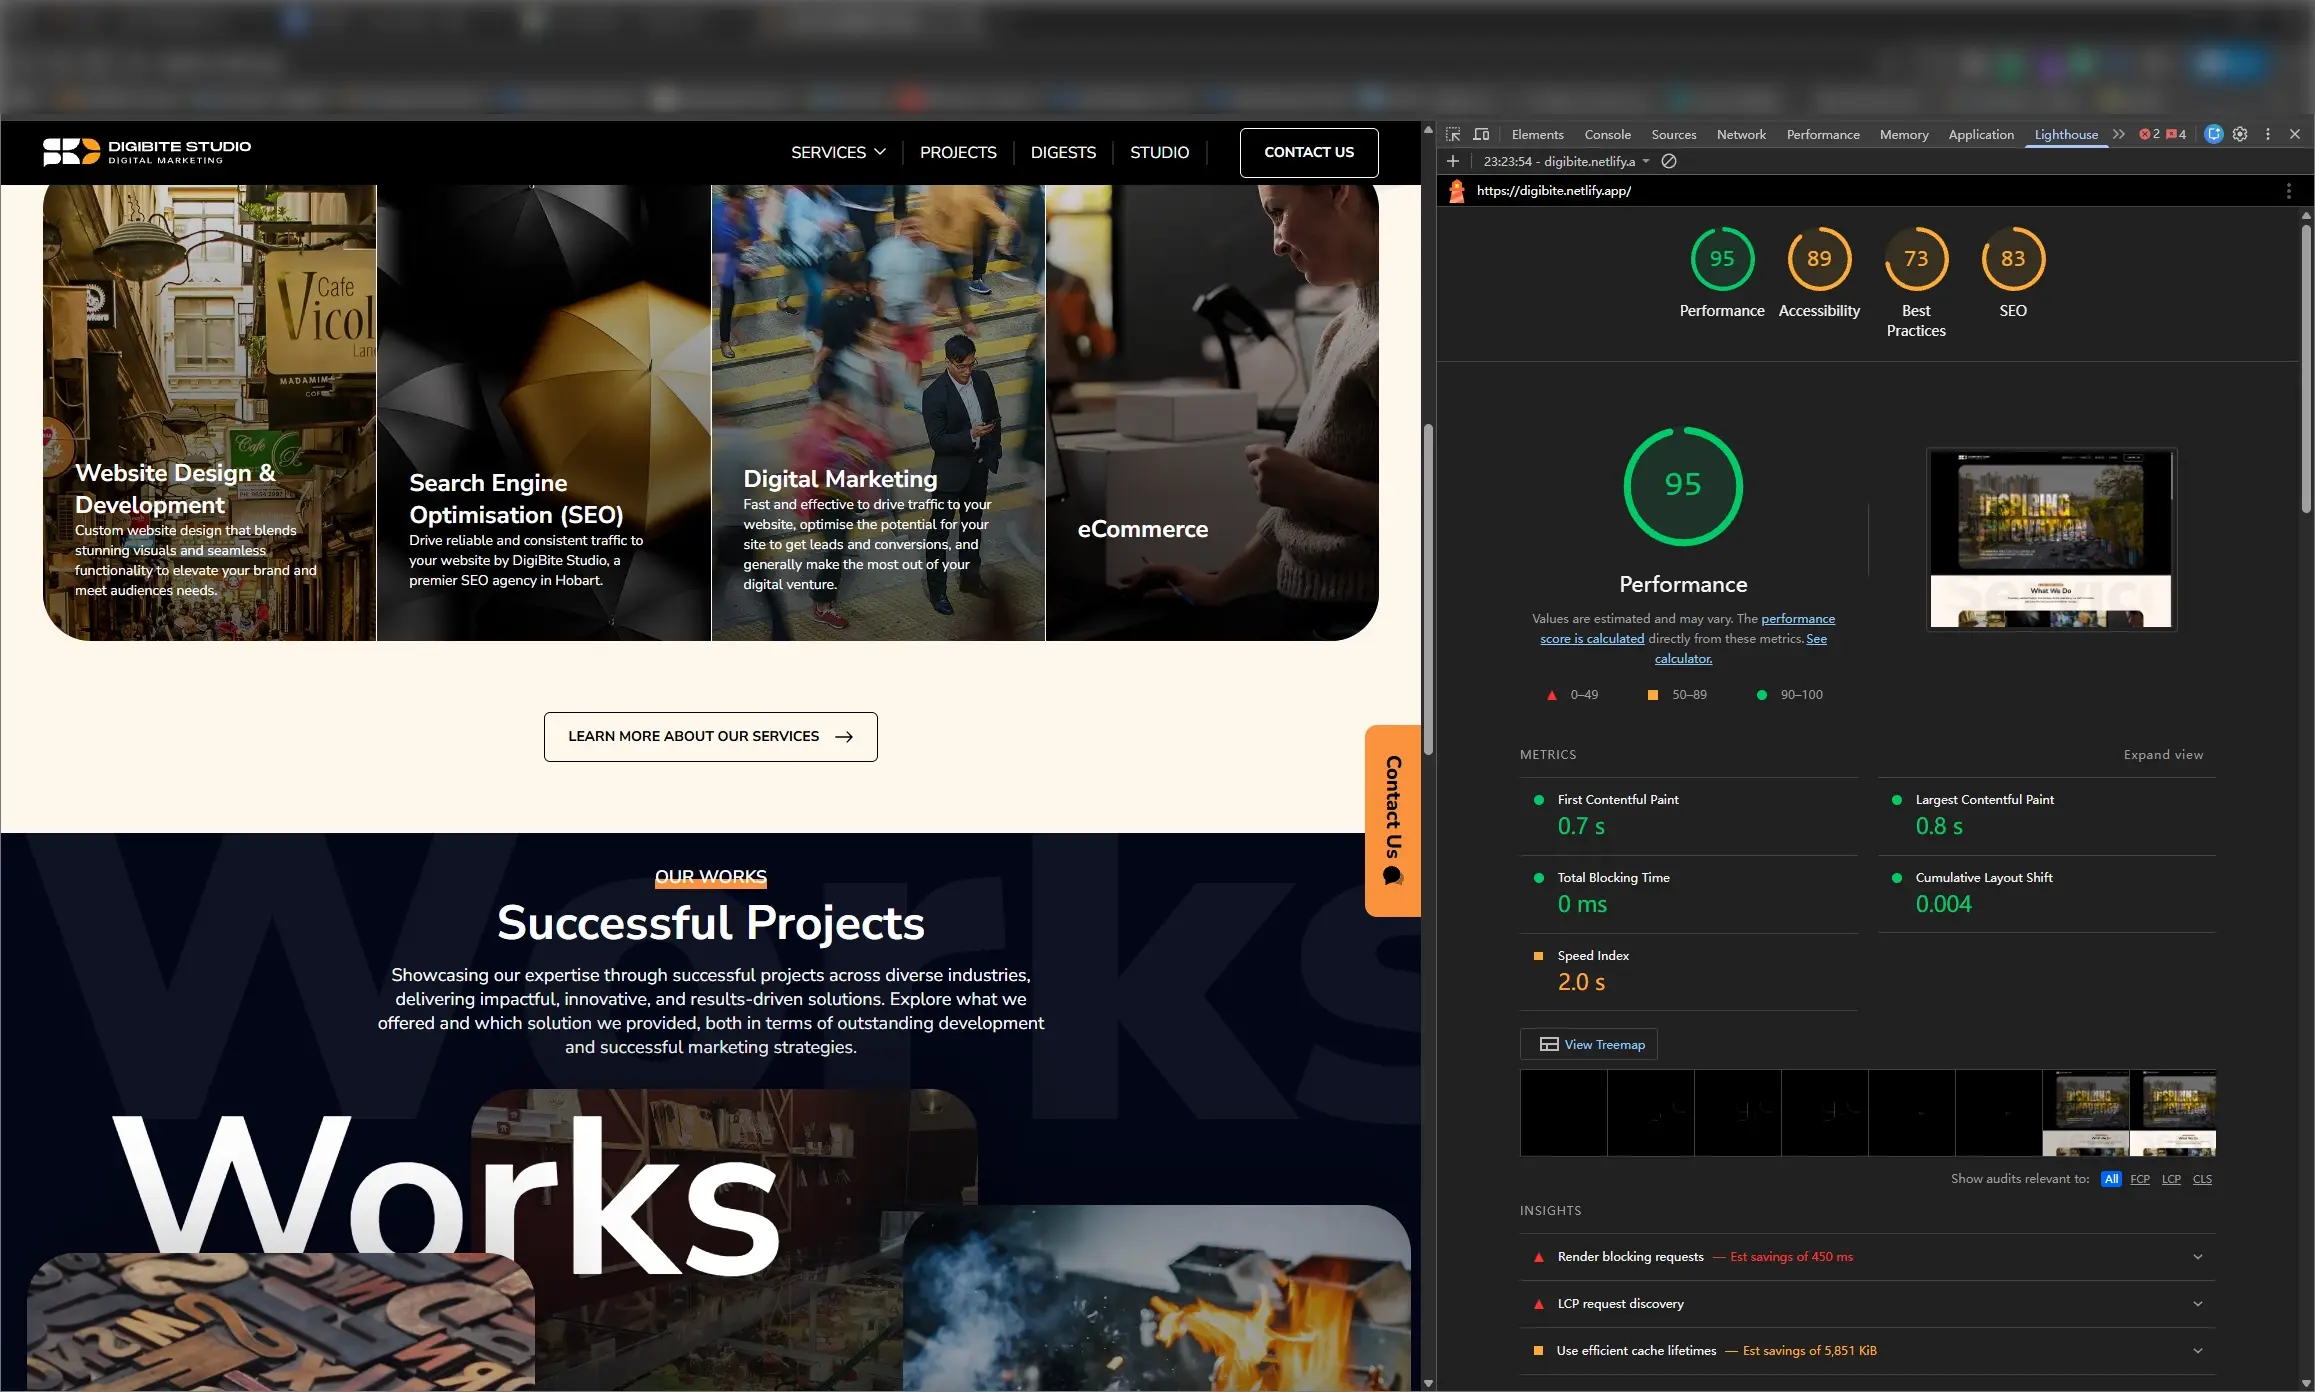This screenshot has width=2315, height=1392.
Task: Click the Largest Contentful Paint metric
Action: pyautogui.click(x=2047, y=816)
